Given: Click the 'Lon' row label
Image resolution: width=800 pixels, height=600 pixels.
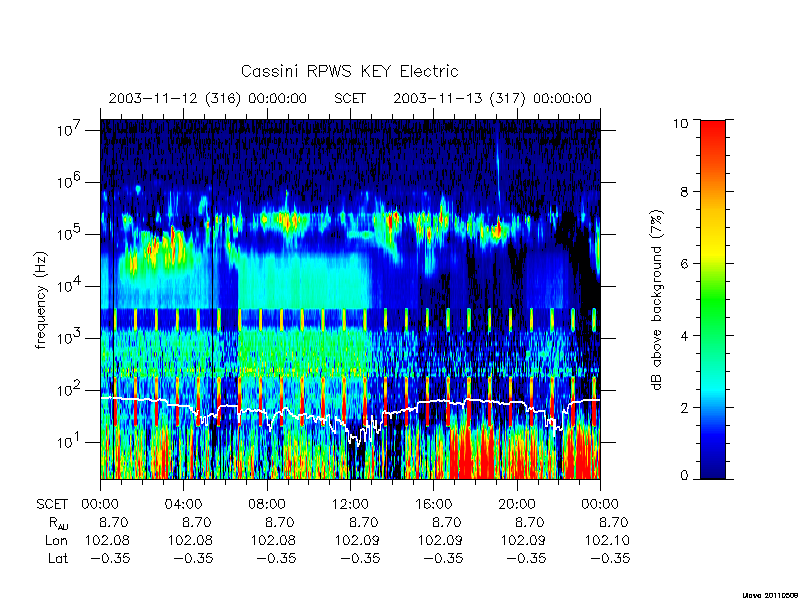Looking at the screenshot, I should click(56, 540).
